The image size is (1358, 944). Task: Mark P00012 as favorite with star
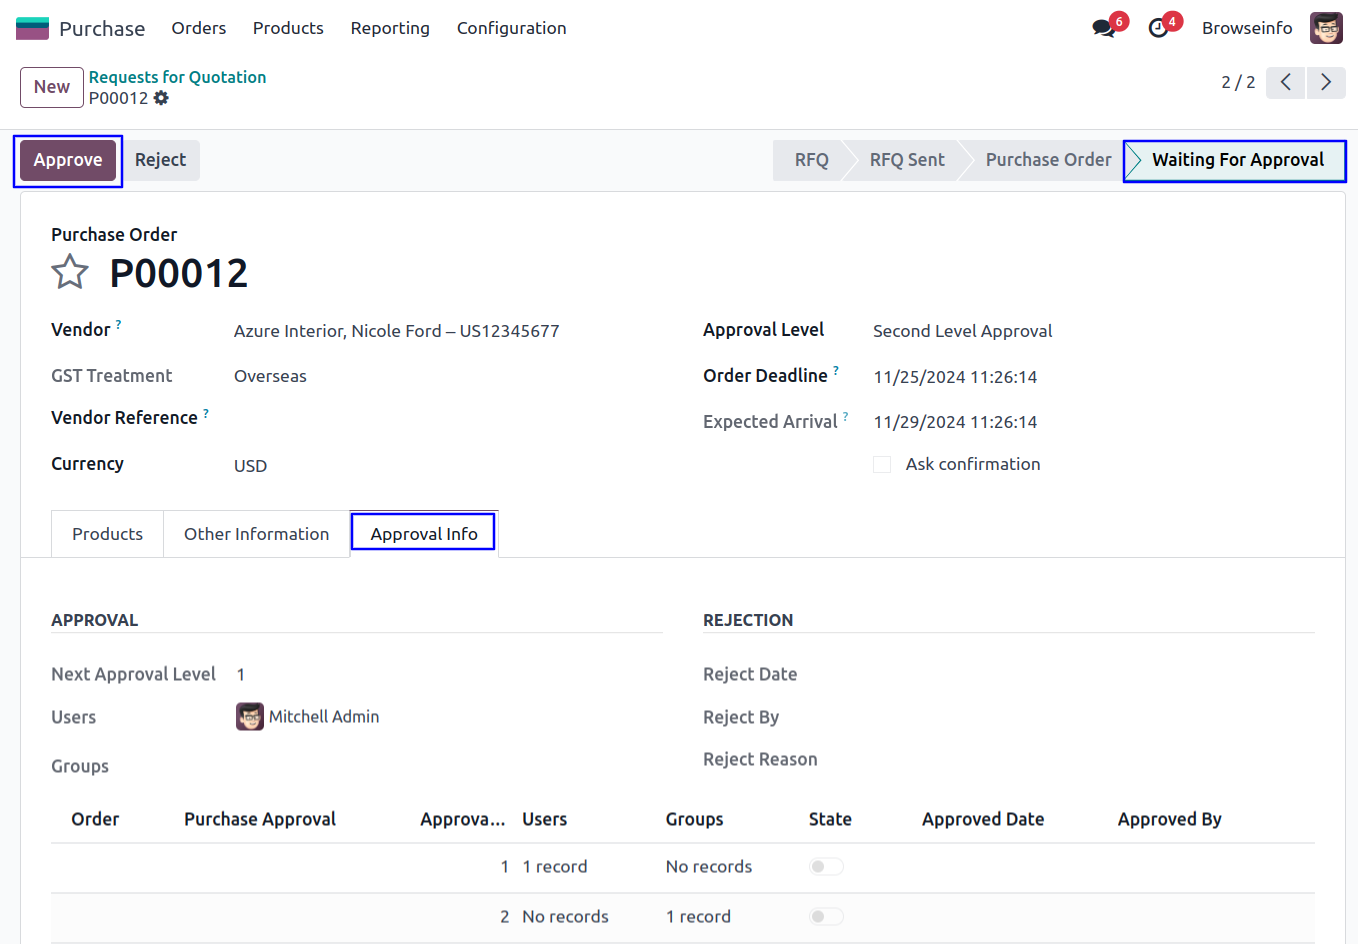coord(70,272)
